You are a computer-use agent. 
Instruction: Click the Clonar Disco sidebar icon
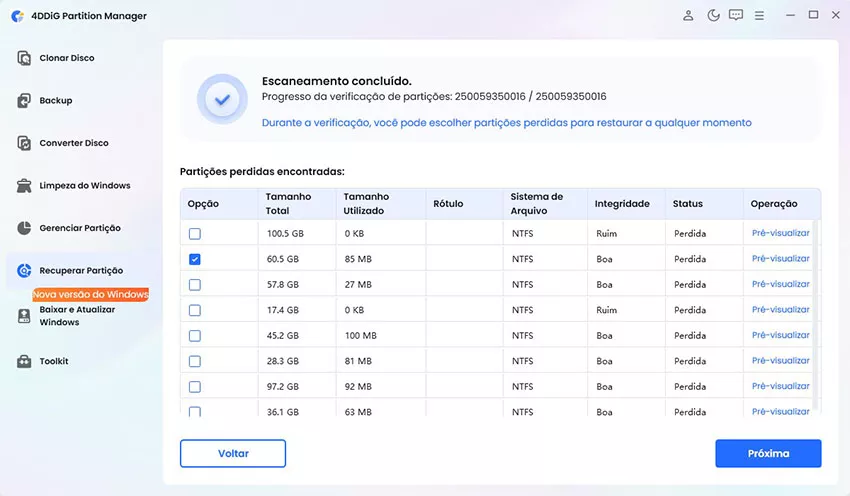[x=24, y=58]
